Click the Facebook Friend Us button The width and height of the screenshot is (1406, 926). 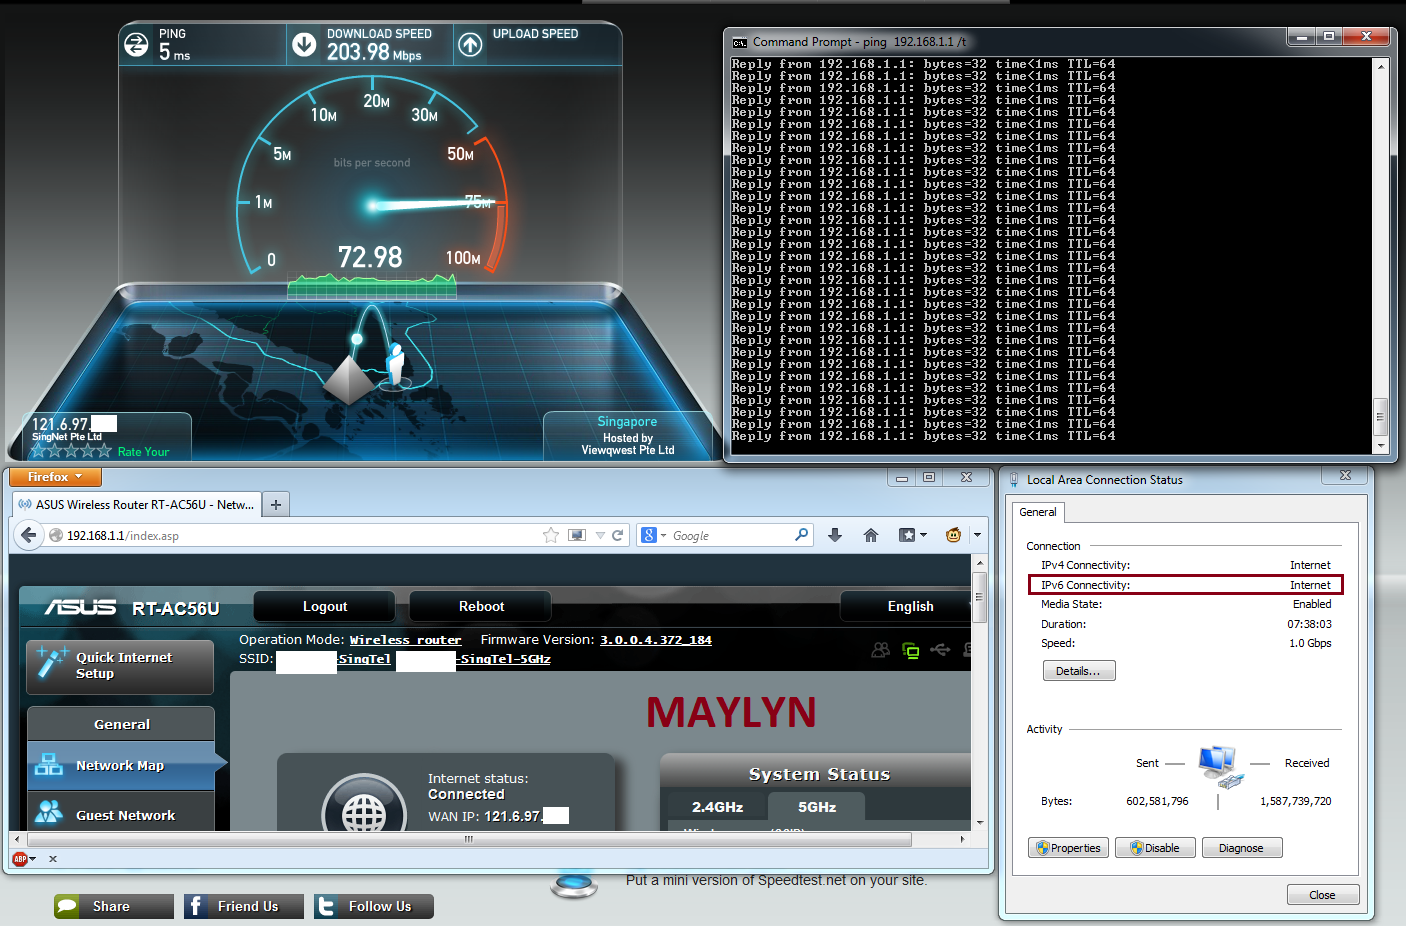coord(244,906)
